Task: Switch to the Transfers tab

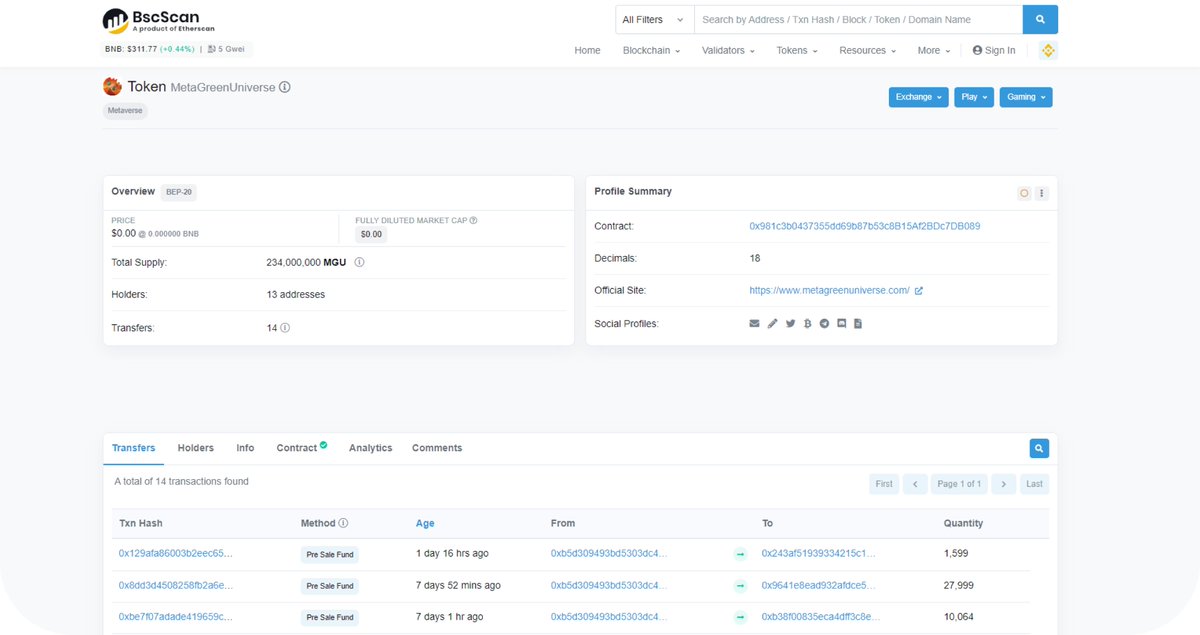Action: [x=134, y=448]
